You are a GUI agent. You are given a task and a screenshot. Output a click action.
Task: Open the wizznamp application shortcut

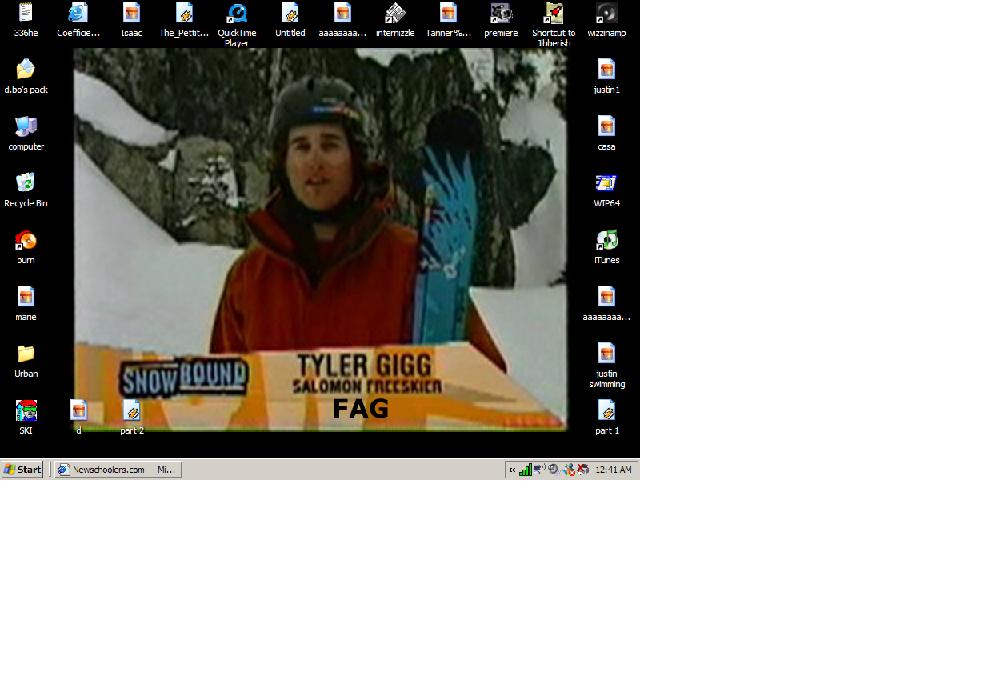coord(604,15)
